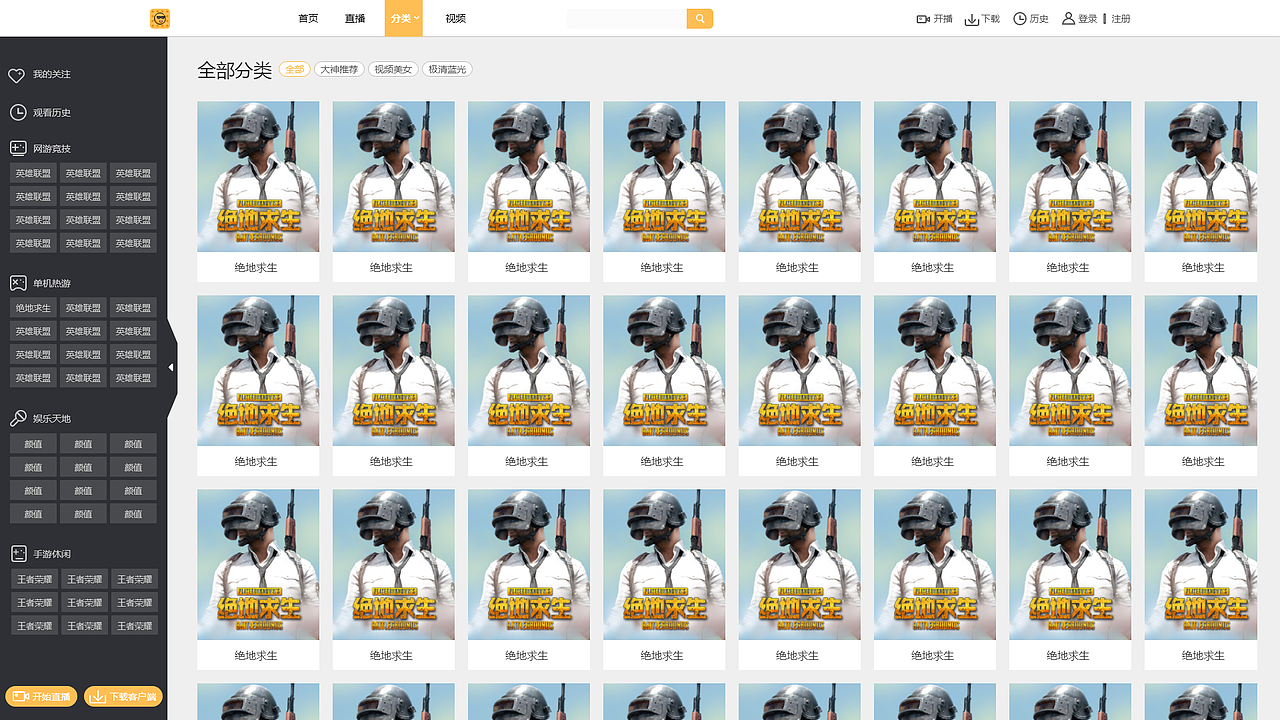Select the 极清蓝光 filter tag

pyautogui.click(x=447, y=70)
